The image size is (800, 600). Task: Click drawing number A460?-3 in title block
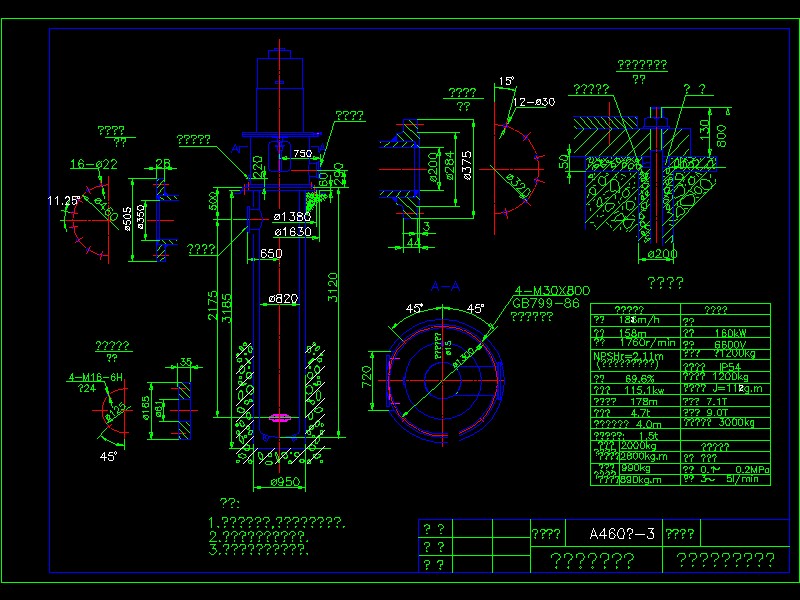point(622,534)
